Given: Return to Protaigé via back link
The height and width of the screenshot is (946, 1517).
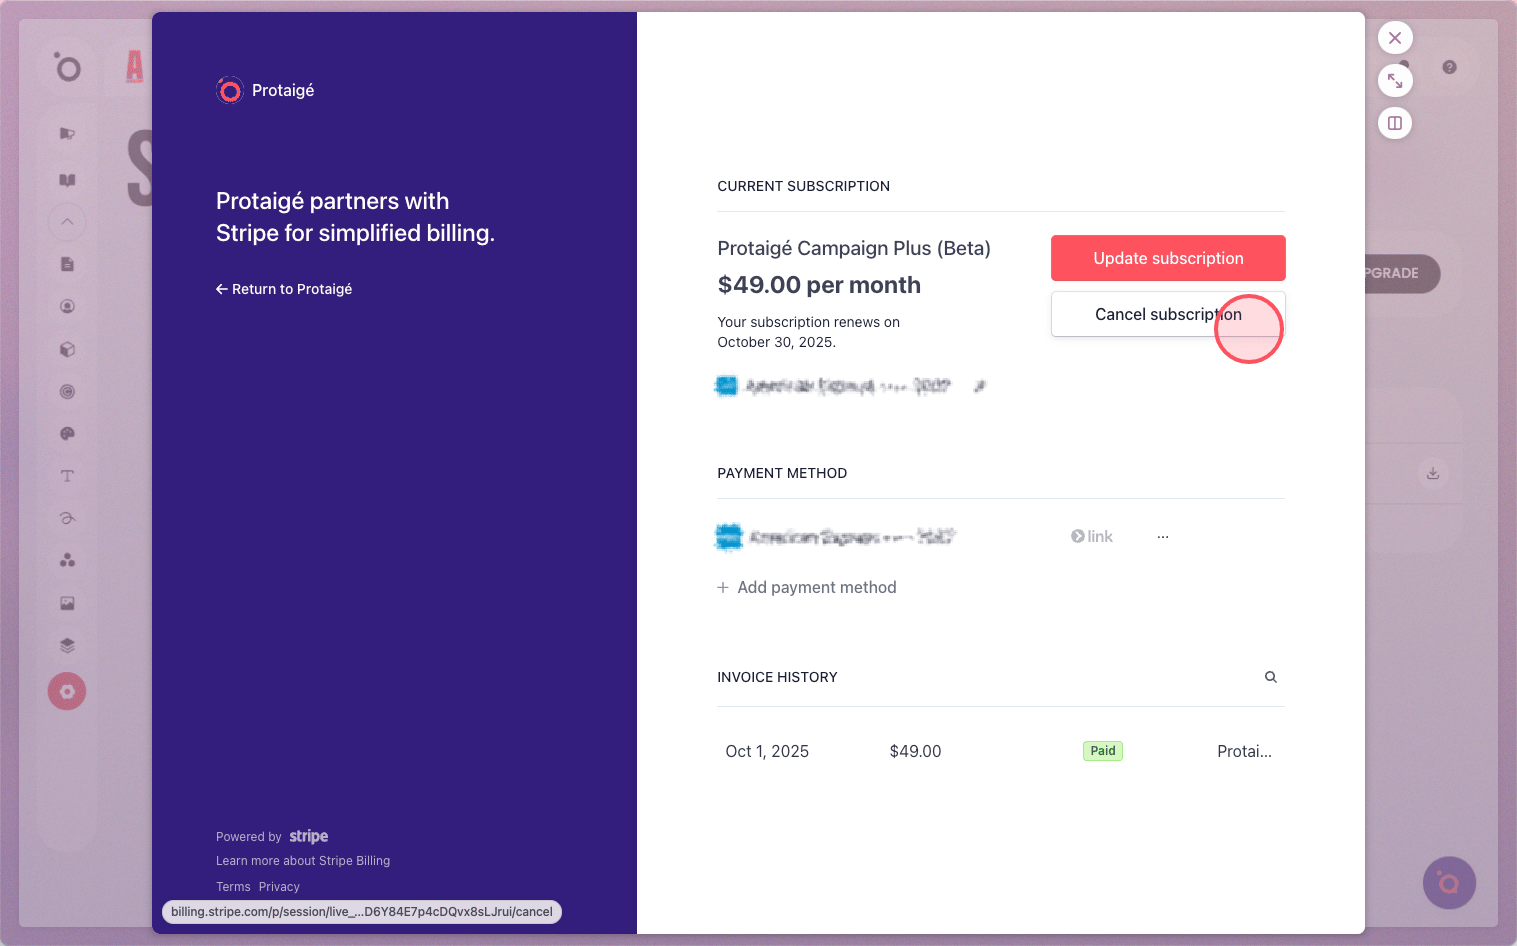Looking at the screenshot, I should [284, 289].
